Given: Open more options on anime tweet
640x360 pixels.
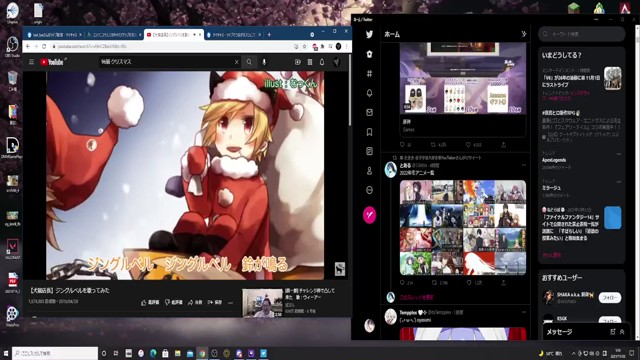Looking at the screenshot, I should coord(524,165).
